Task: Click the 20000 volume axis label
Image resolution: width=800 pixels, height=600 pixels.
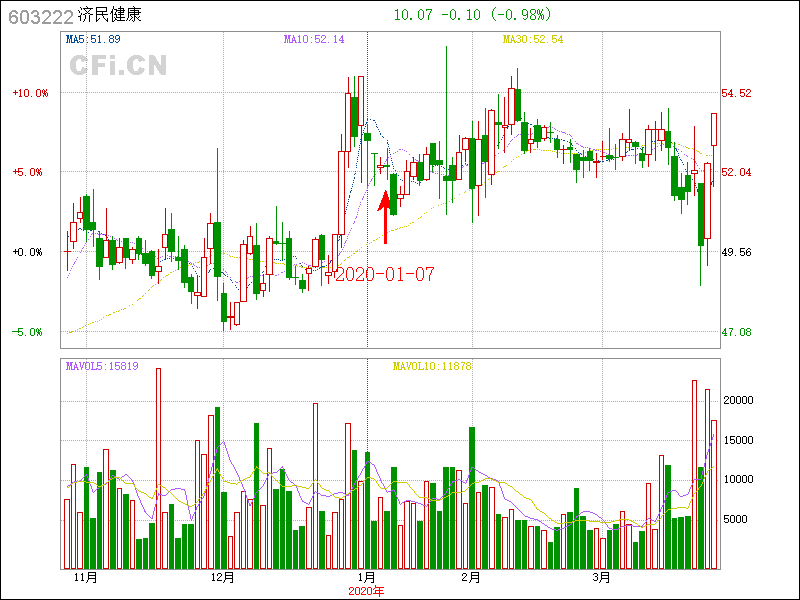Action: tap(739, 400)
